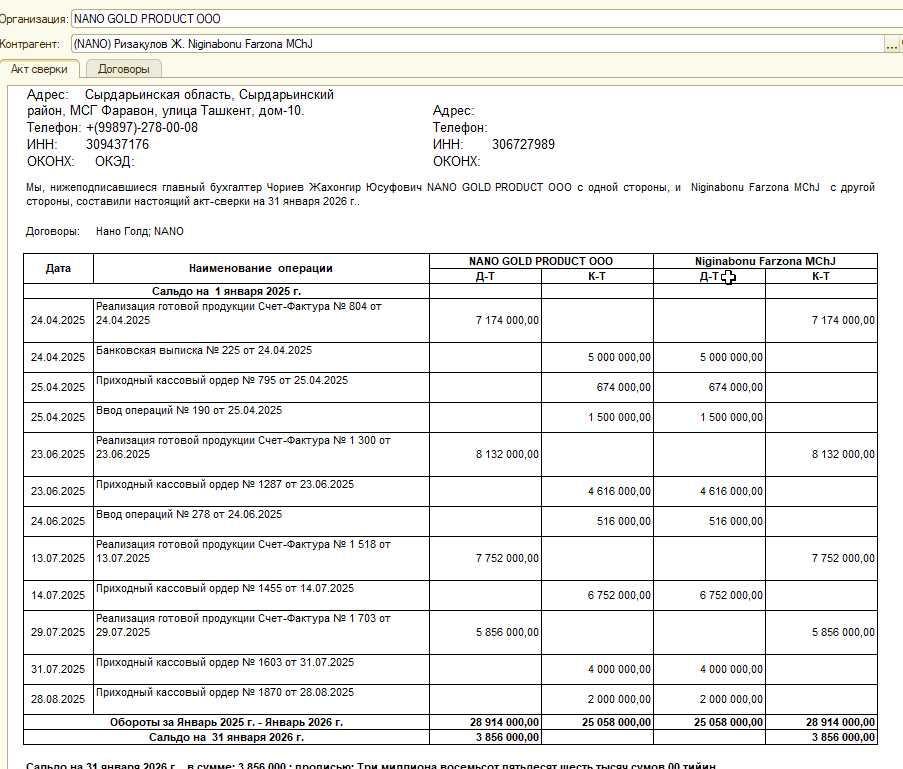Select Ввод операций № 278 cell
Viewport: 903px width, 769px height.
[x=261, y=521]
